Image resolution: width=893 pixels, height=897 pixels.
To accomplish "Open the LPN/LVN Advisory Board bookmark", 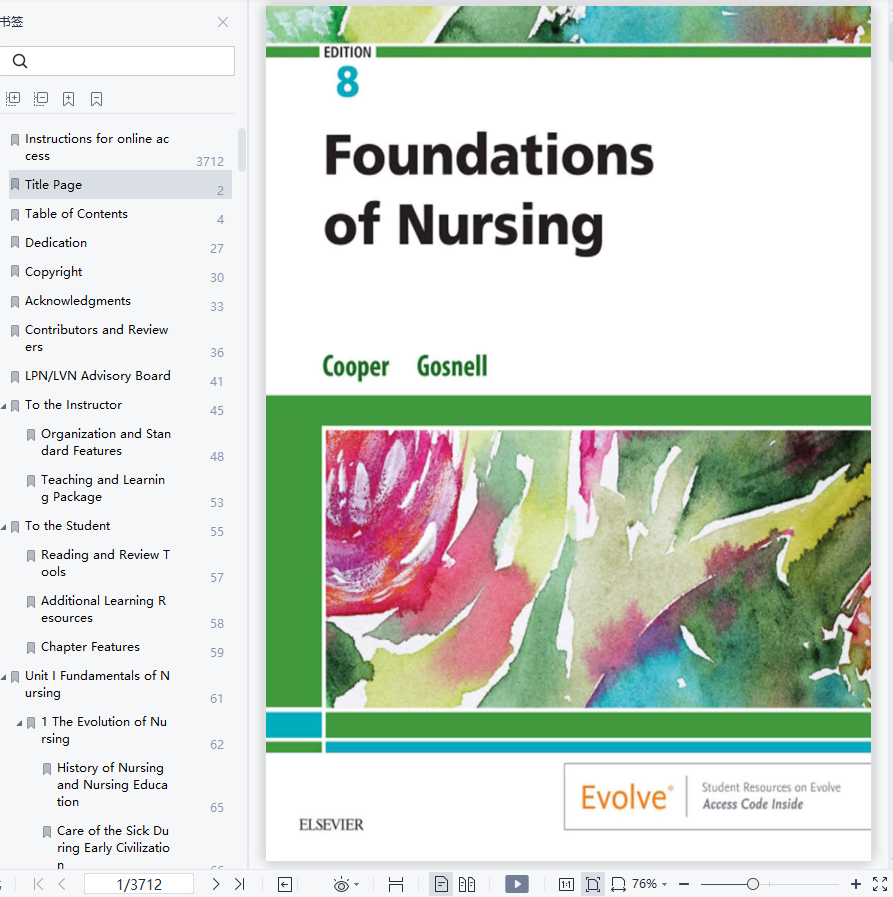I will (98, 376).
